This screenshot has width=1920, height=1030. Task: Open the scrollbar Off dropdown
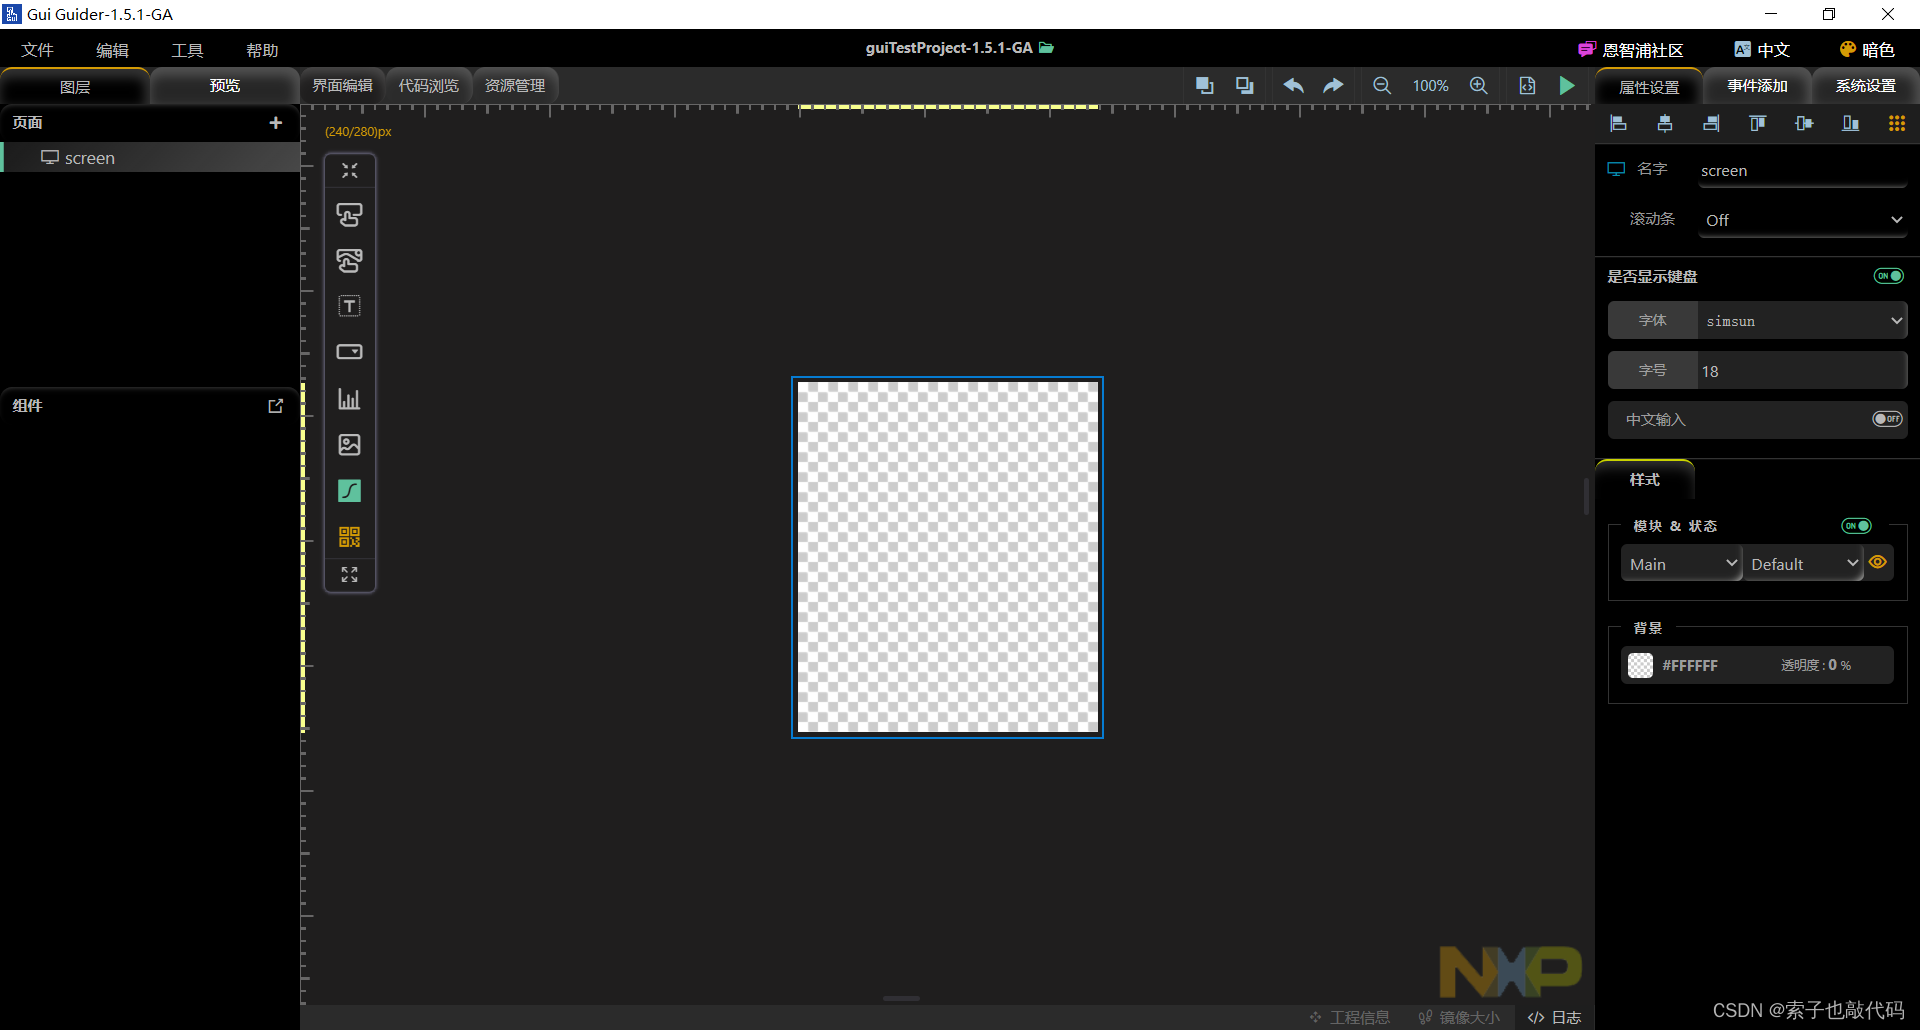pyautogui.click(x=1803, y=220)
